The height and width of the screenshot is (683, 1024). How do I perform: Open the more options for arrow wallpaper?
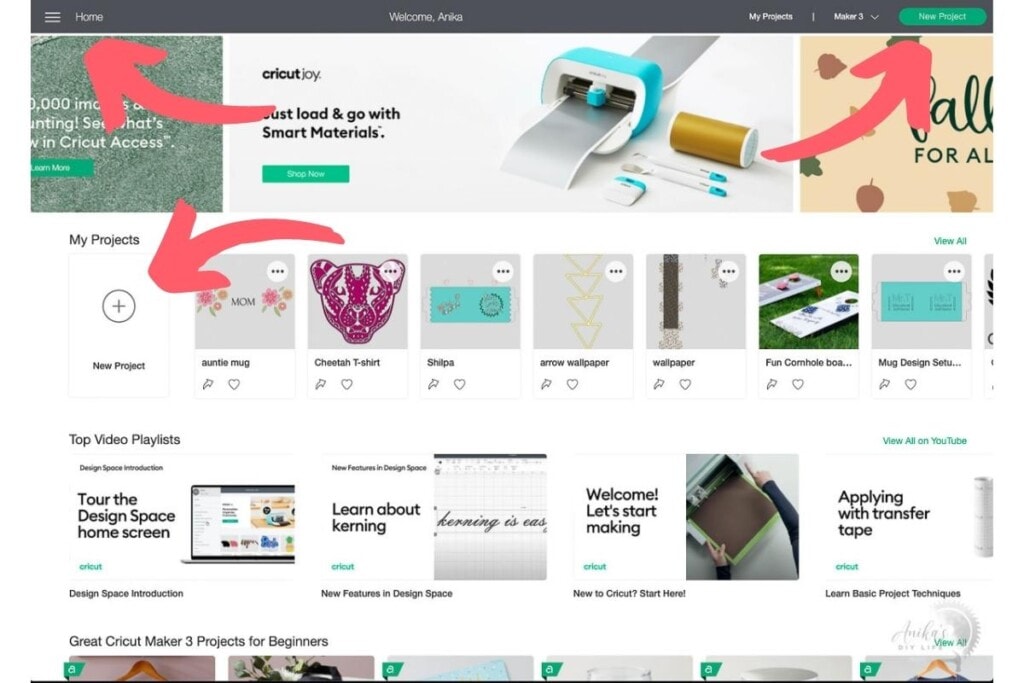[x=616, y=271]
